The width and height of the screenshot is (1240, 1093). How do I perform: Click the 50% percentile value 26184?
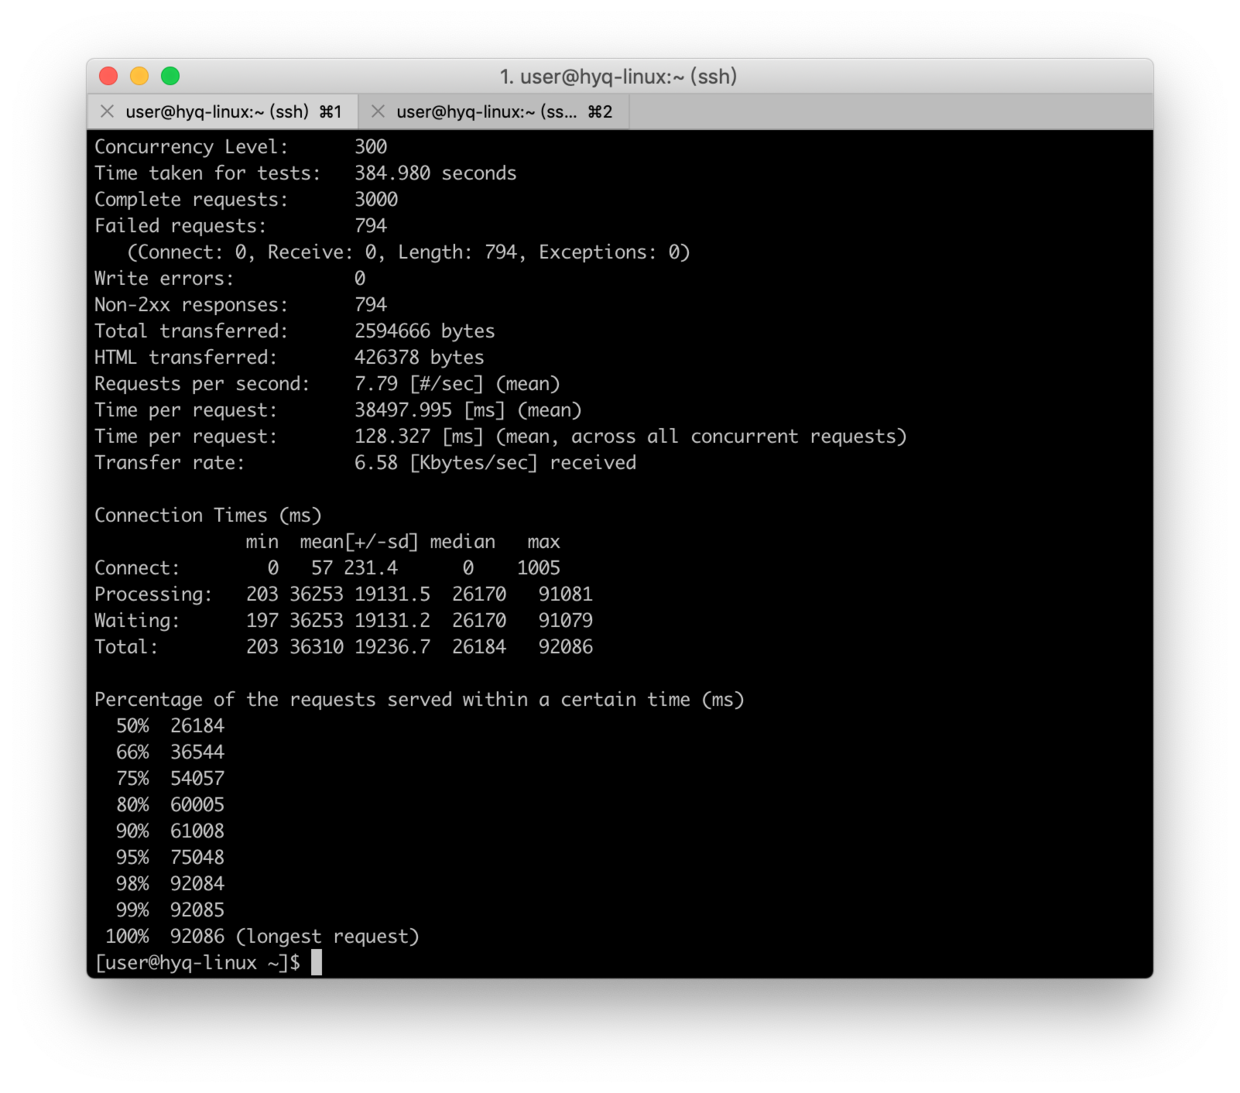click(x=197, y=726)
